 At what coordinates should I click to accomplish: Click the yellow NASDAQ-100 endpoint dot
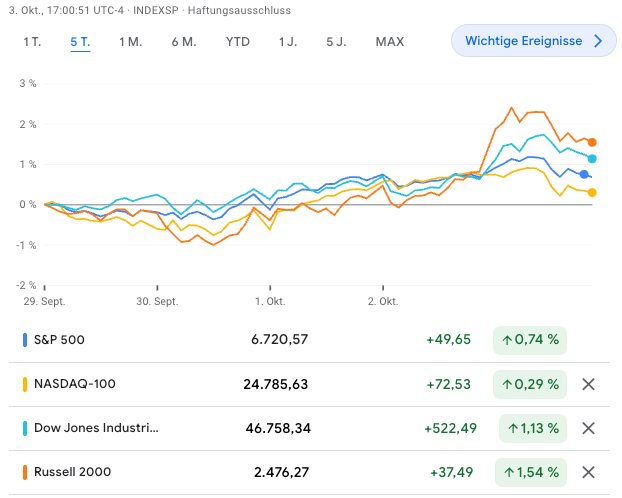pos(592,192)
